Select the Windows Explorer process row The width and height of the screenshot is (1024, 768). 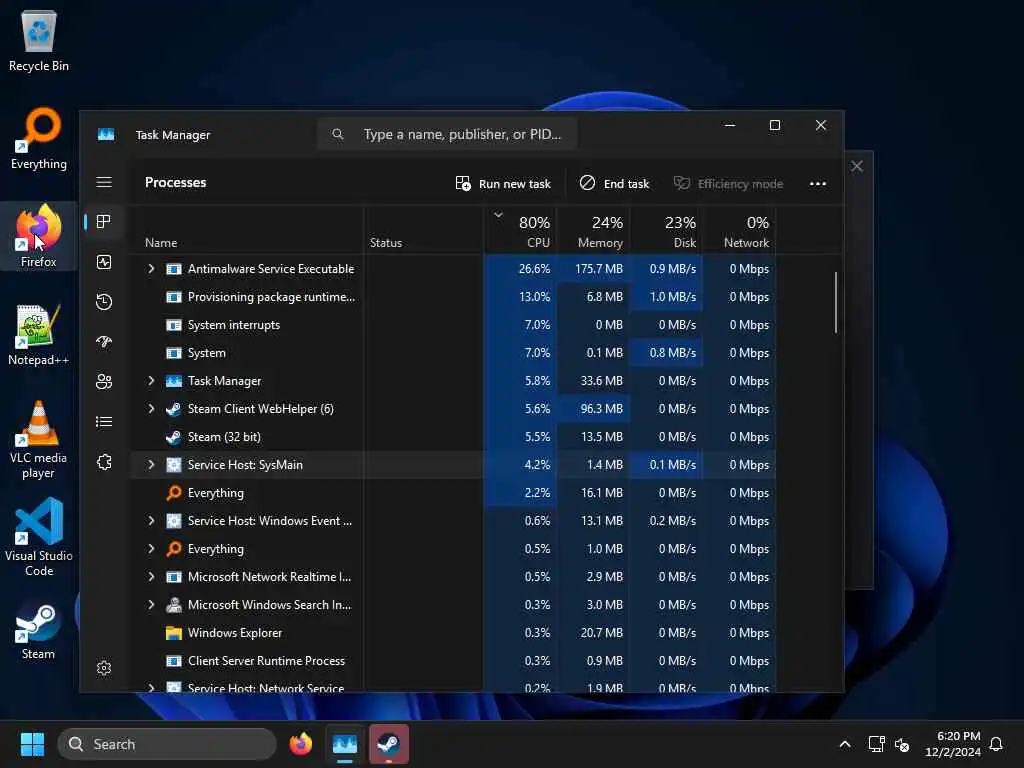click(453, 633)
